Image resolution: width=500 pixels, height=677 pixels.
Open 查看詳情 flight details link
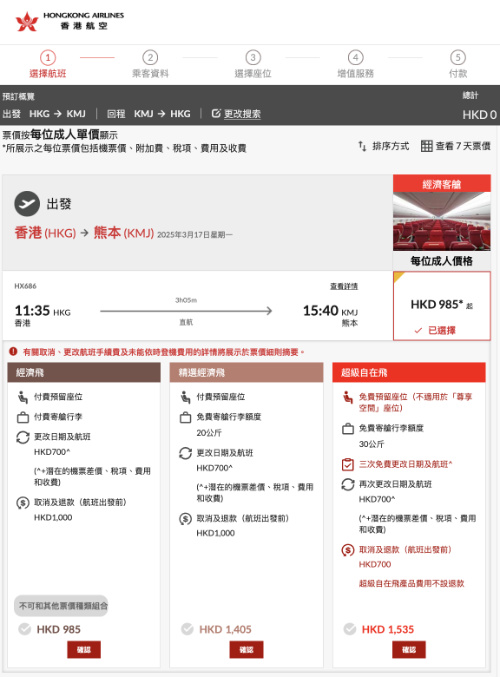(344, 286)
